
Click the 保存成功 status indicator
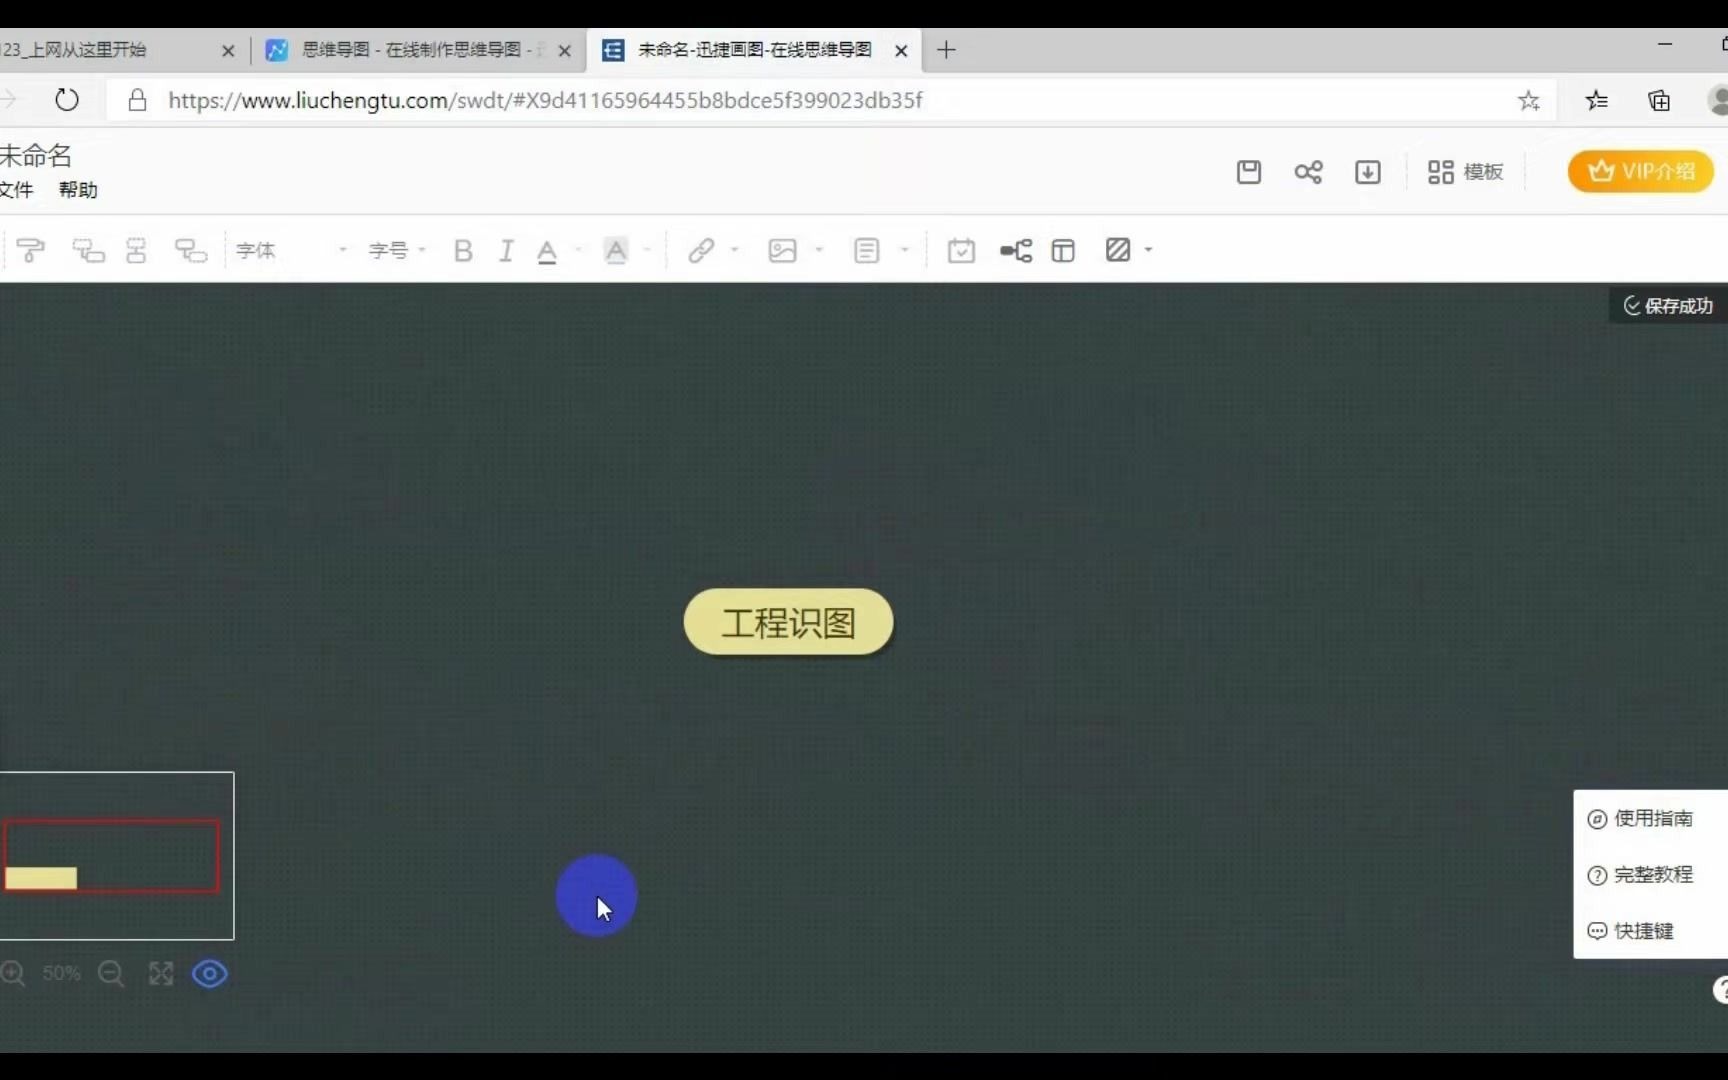[1668, 306]
